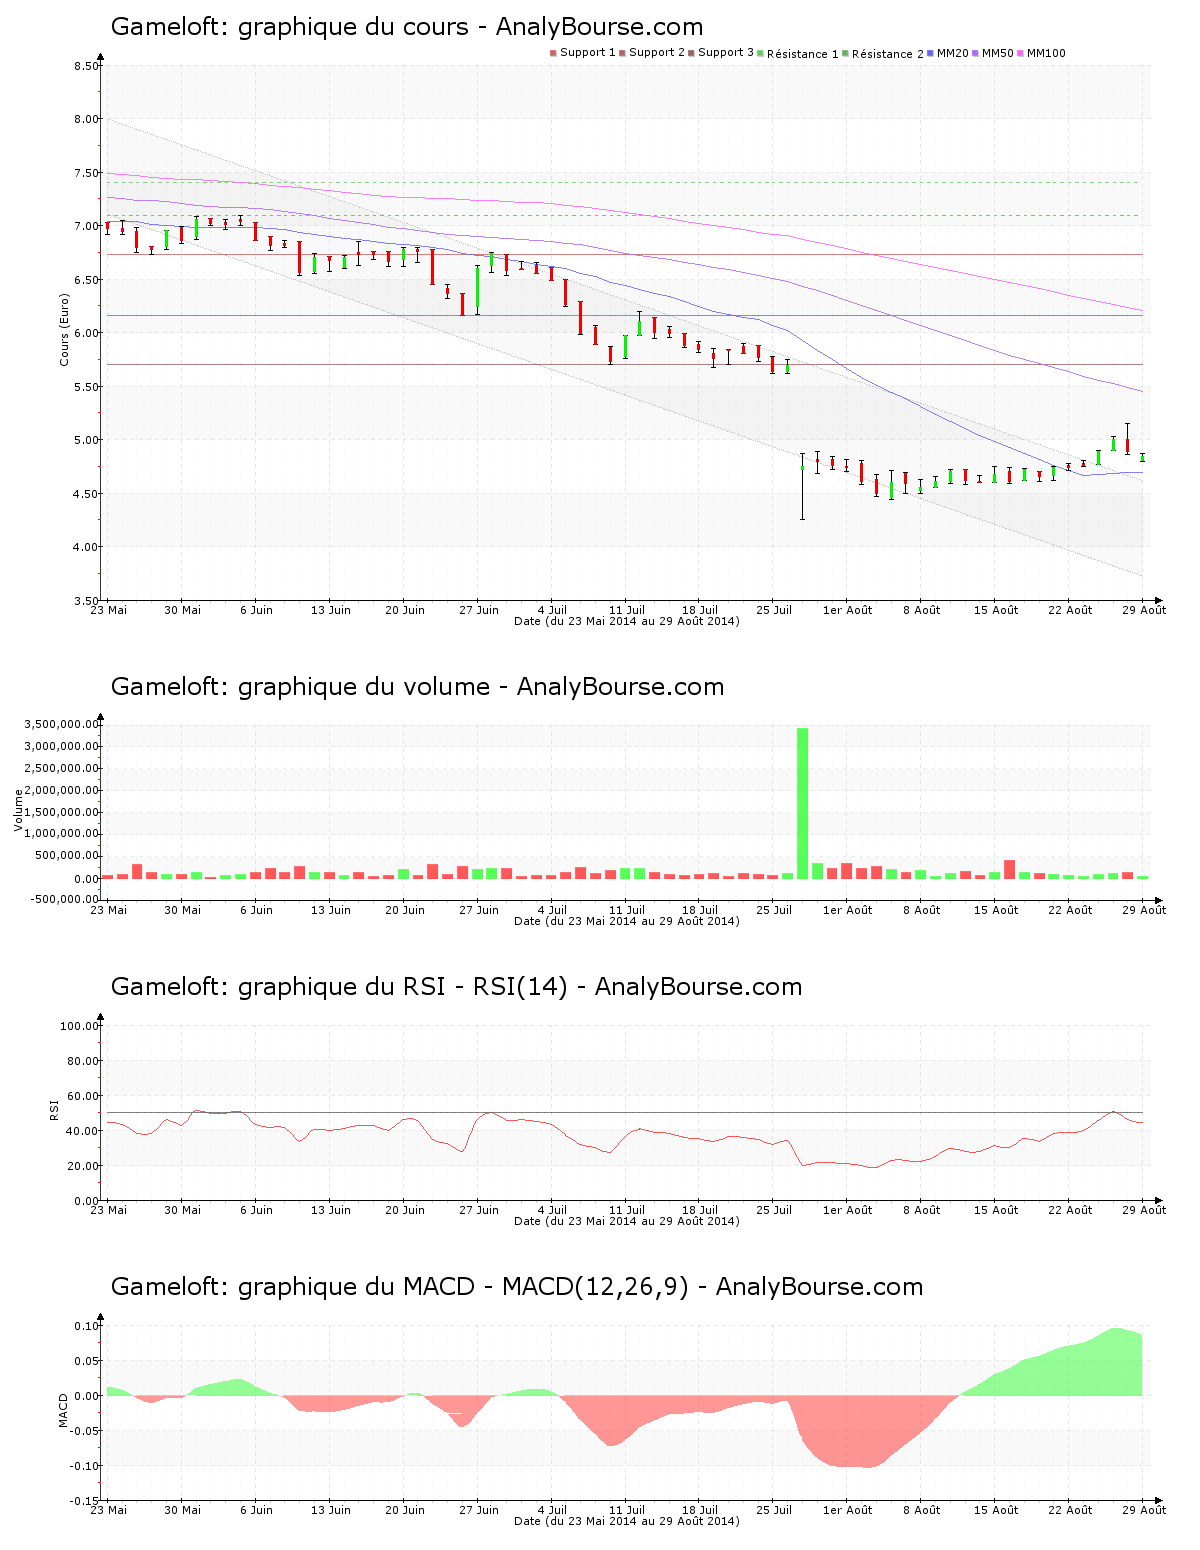Click '6 Juin' on the price chart axis

(x=256, y=610)
